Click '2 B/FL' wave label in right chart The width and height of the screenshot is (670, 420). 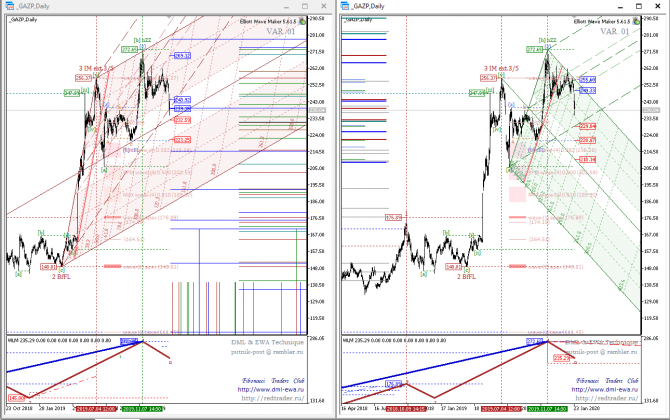(x=466, y=277)
